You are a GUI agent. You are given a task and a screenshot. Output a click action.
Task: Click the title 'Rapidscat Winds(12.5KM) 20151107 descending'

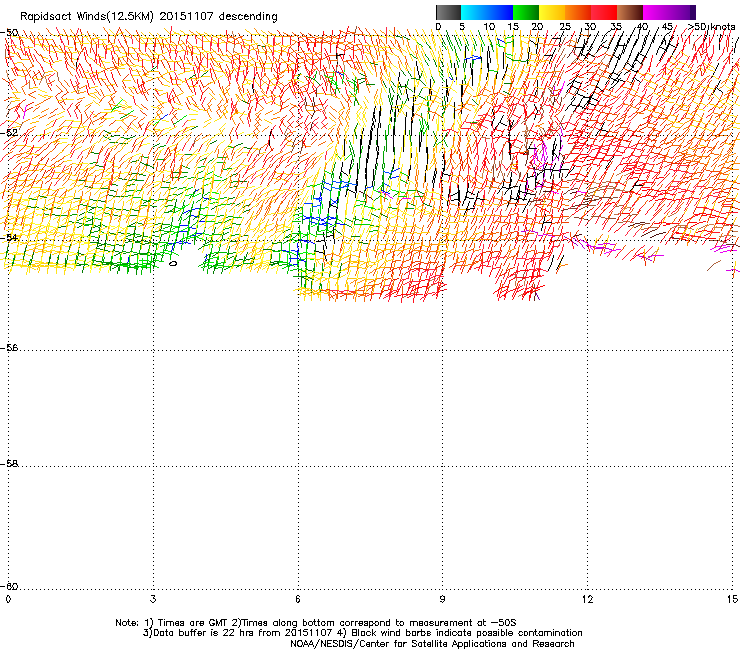point(149,16)
